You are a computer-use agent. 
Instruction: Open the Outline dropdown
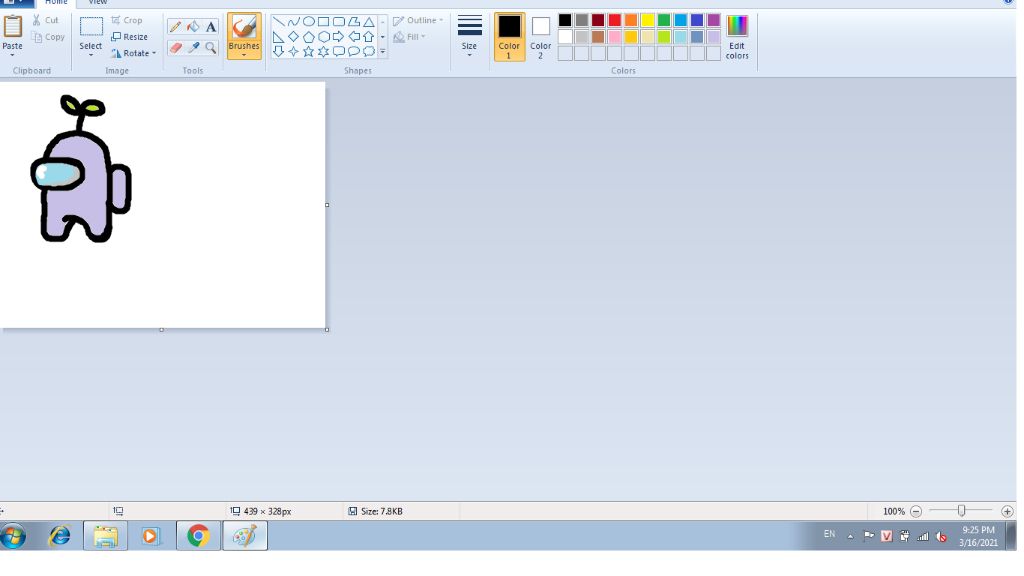[x=418, y=21]
